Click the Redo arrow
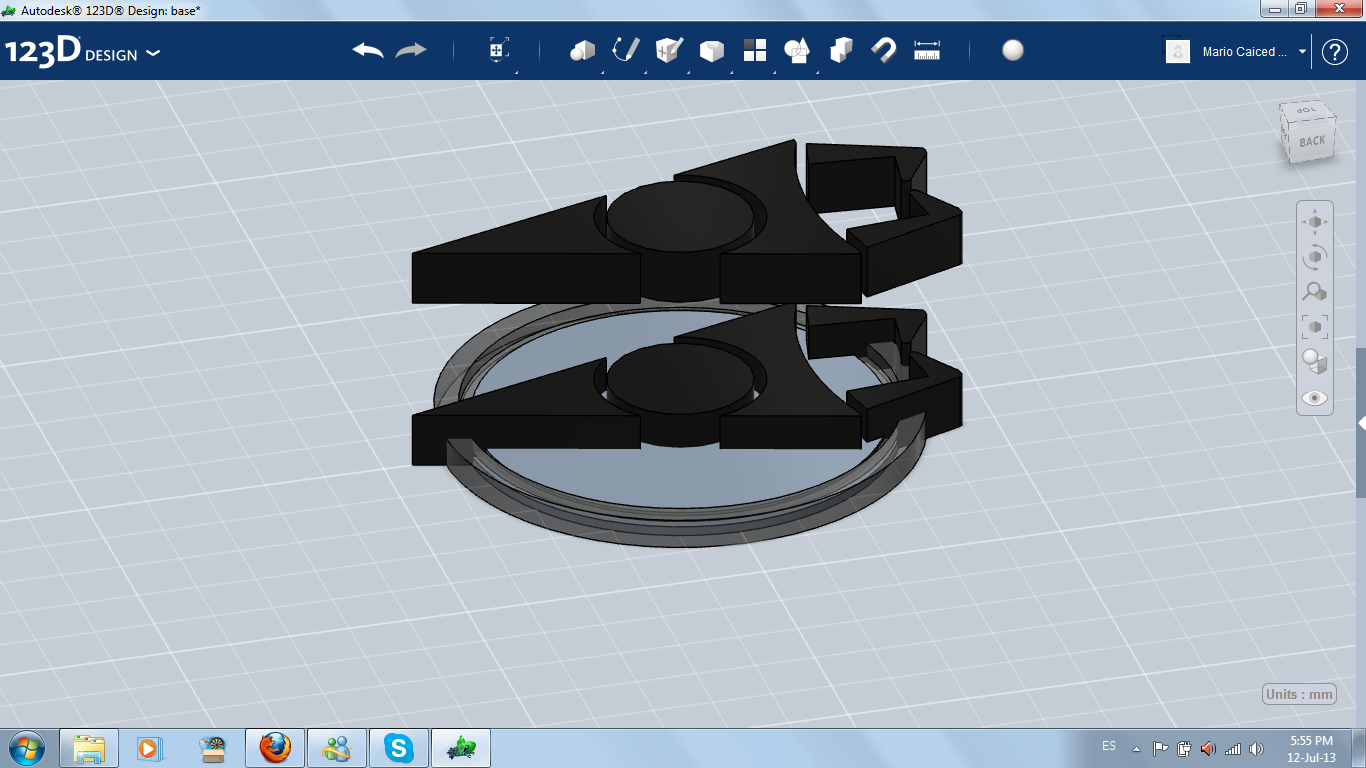 tap(411, 50)
